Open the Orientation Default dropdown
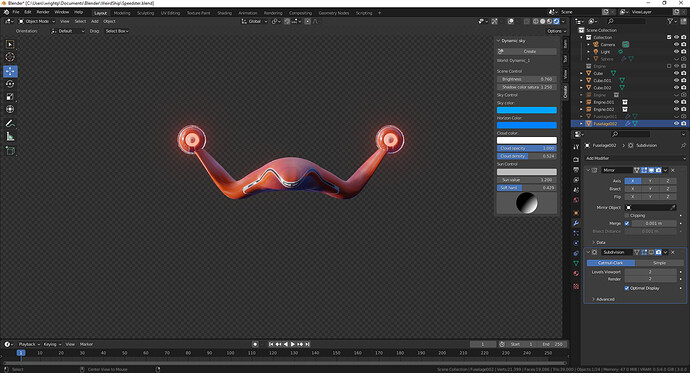The width and height of the screenshot is (690, 373). (x=68, y=31)
